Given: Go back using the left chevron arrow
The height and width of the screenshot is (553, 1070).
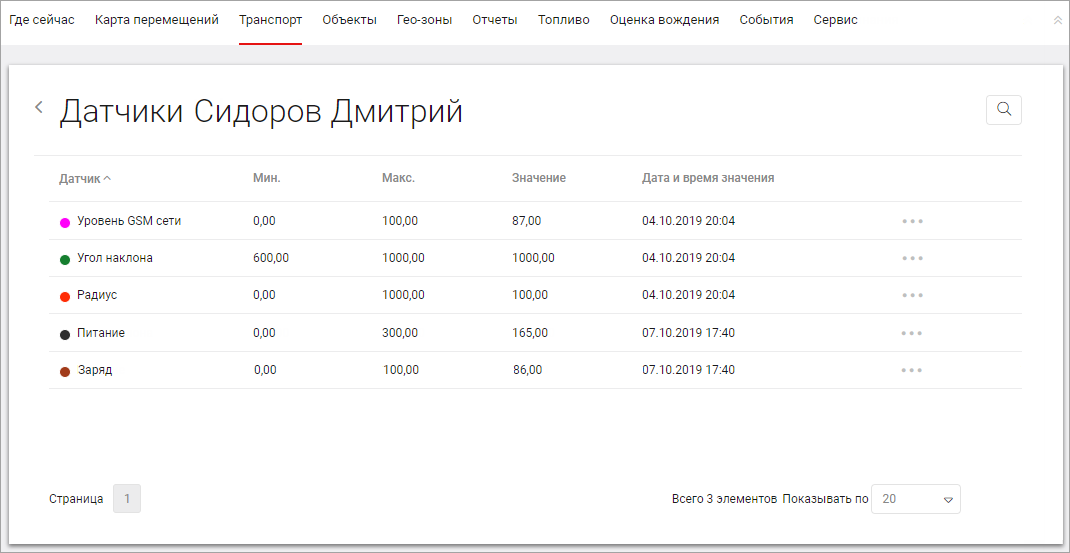Looking at the screenshot, I should tap(39, 107).
